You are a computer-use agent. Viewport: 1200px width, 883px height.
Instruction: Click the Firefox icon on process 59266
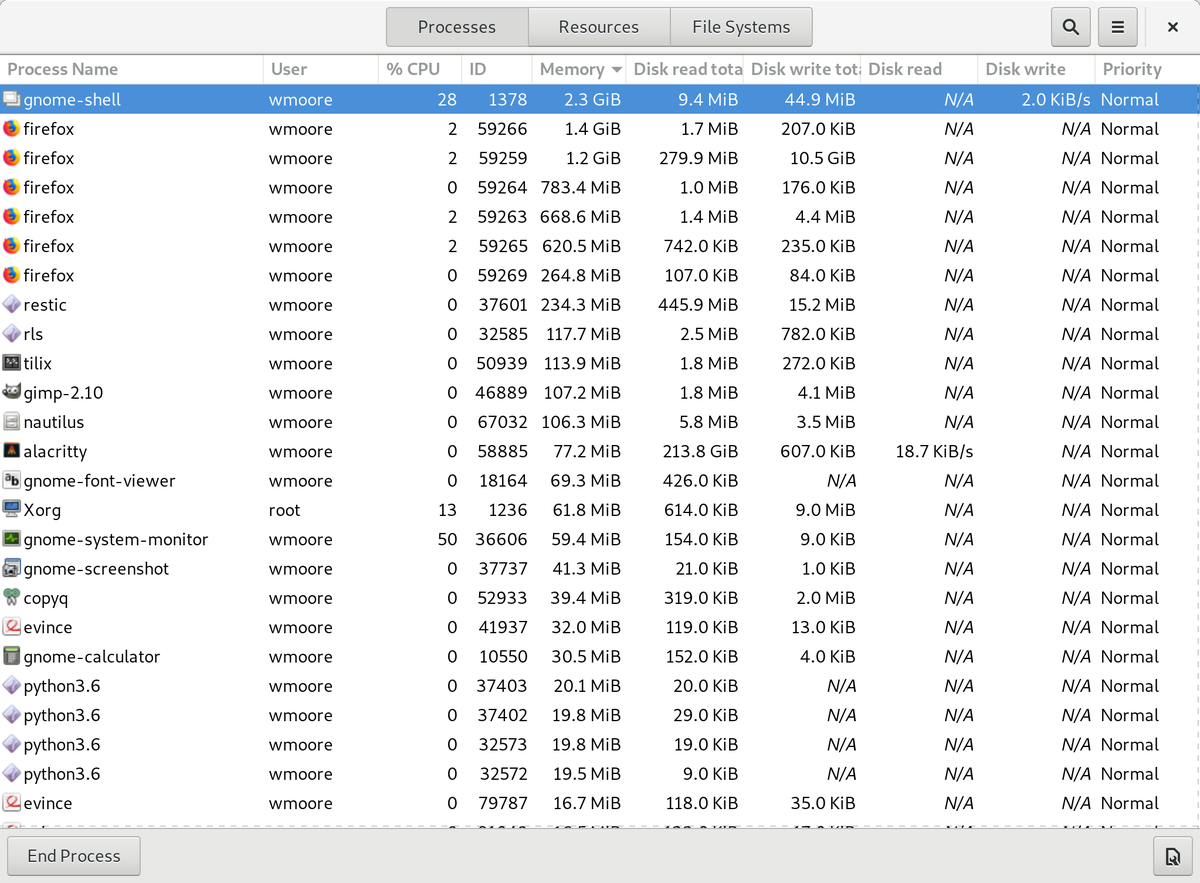[x=14, y=129]
